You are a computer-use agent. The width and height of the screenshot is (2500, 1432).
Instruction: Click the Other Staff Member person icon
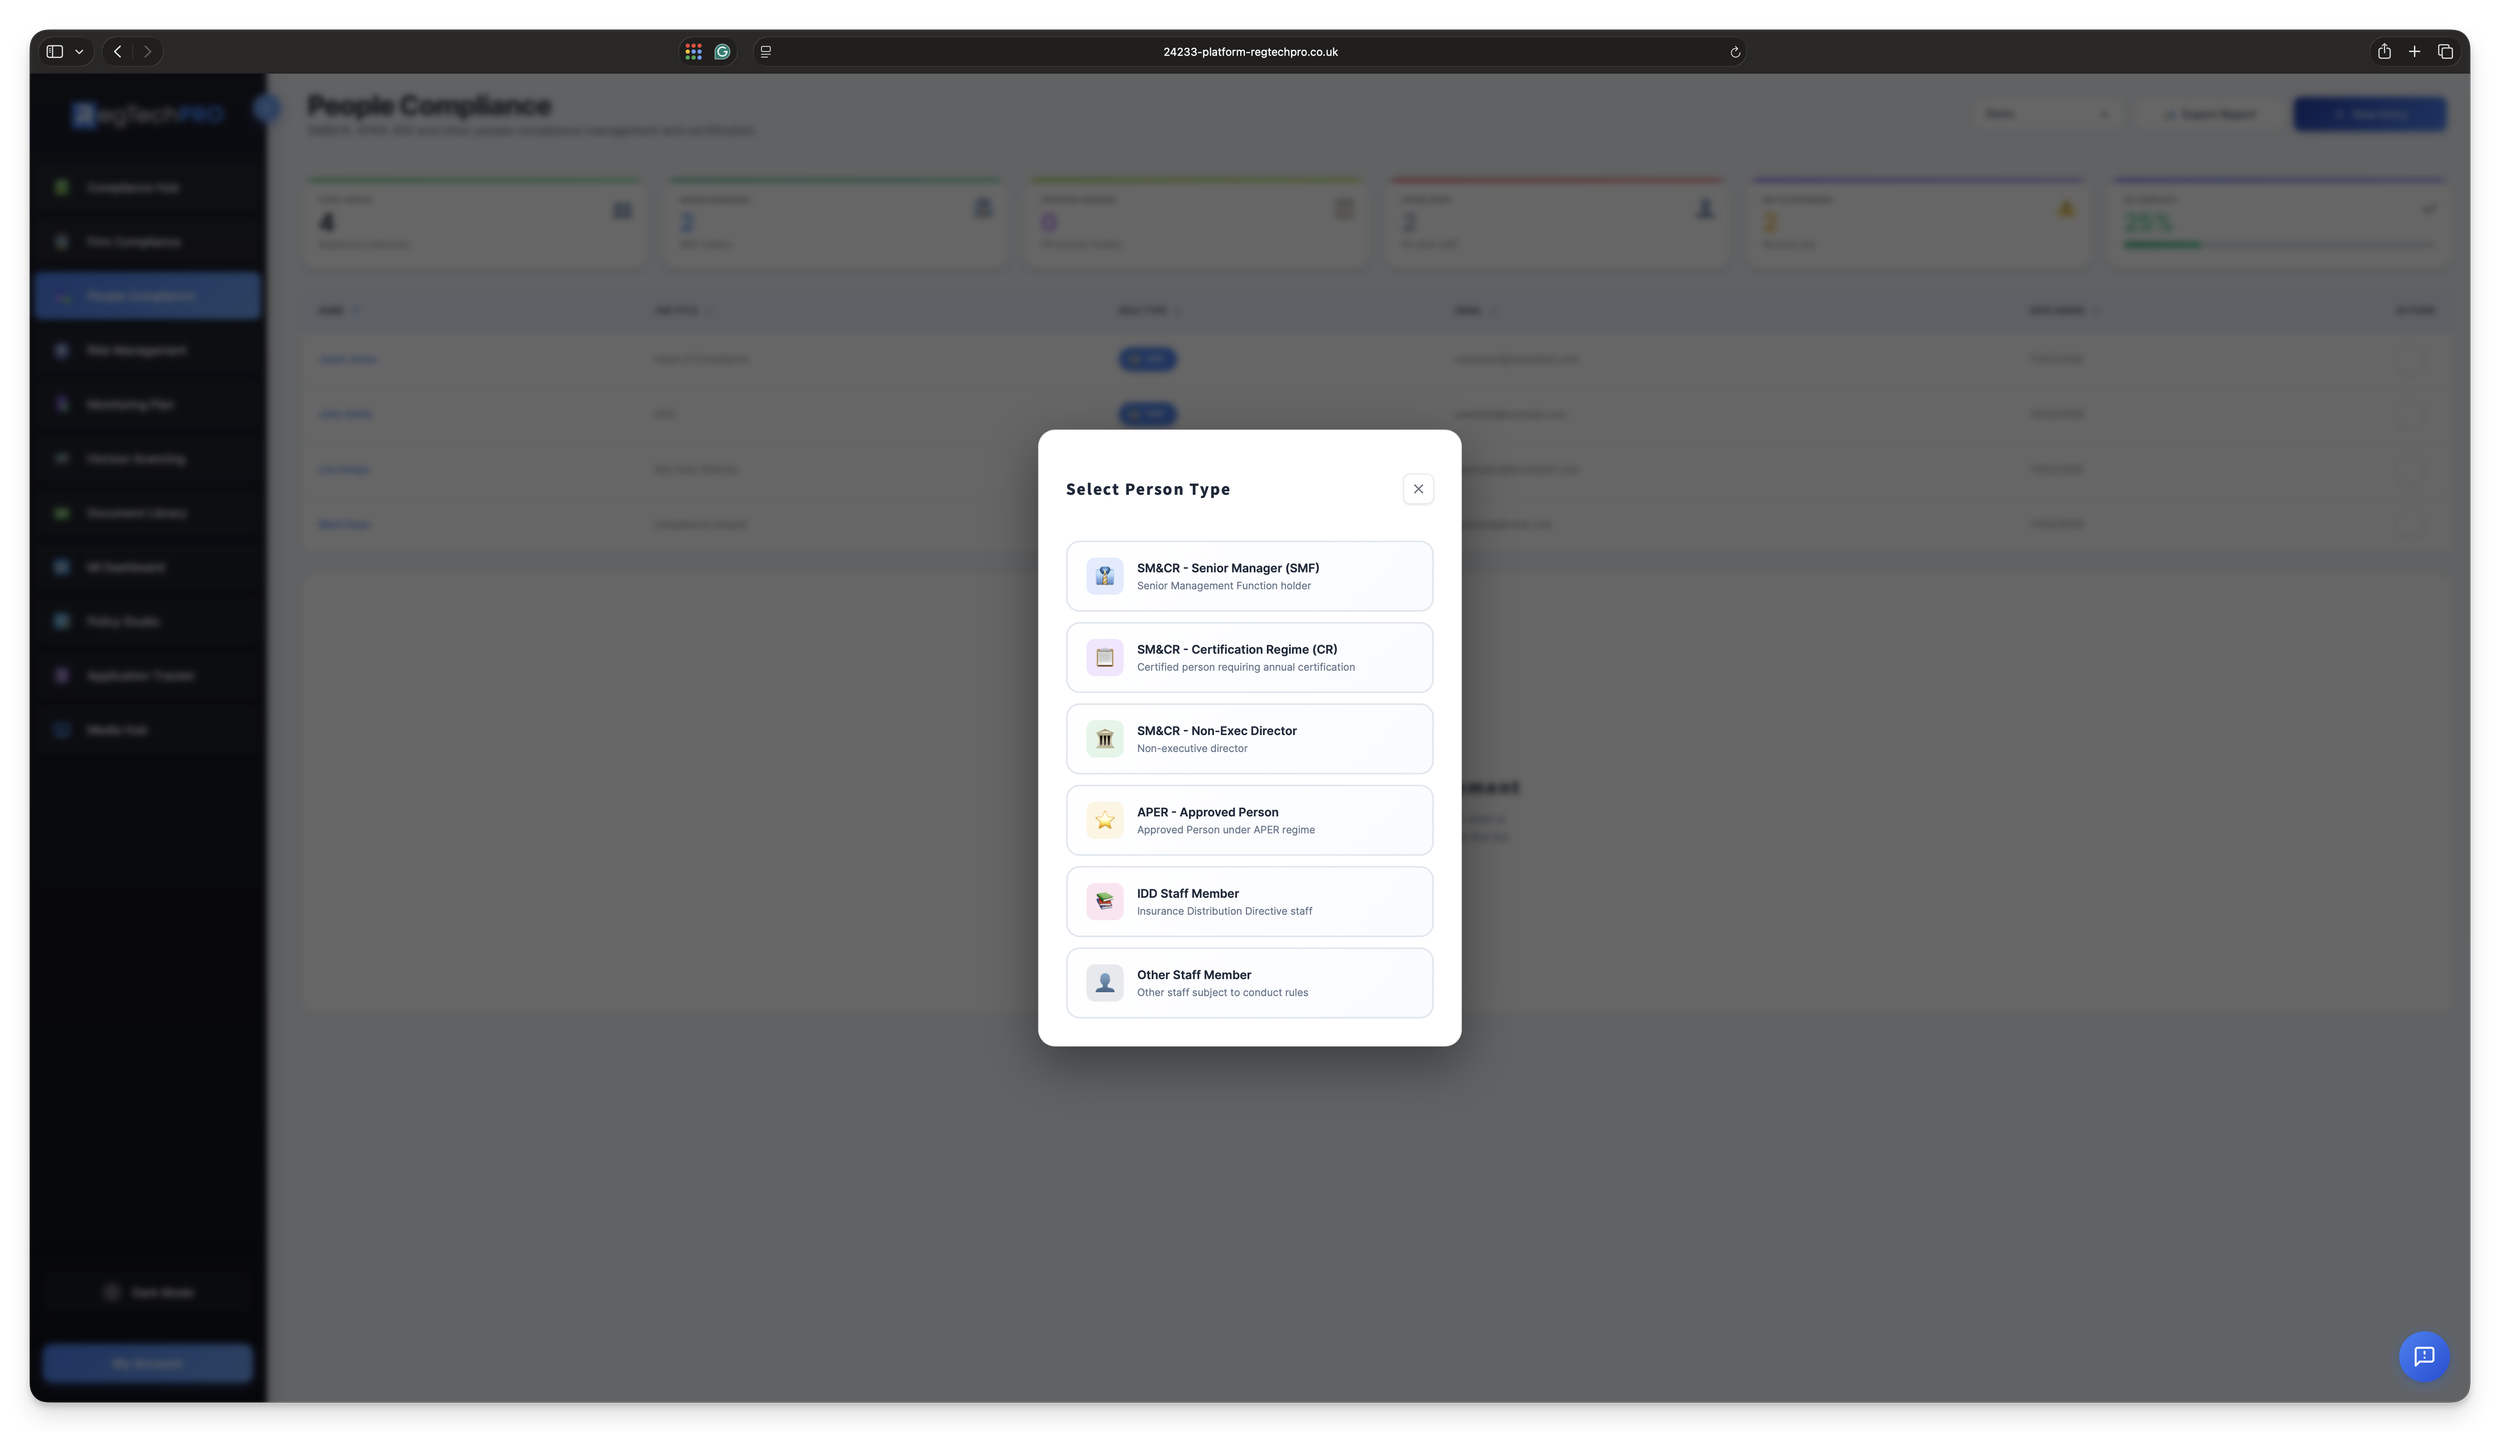click(1105, 983)
